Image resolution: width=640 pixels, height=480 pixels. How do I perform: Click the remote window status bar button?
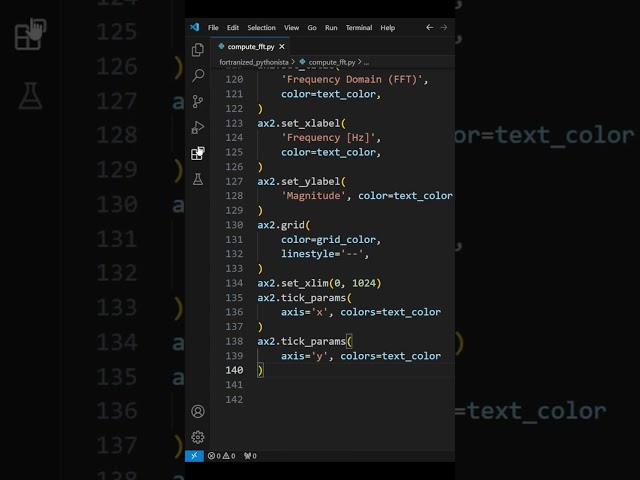(x=194, y=456)
